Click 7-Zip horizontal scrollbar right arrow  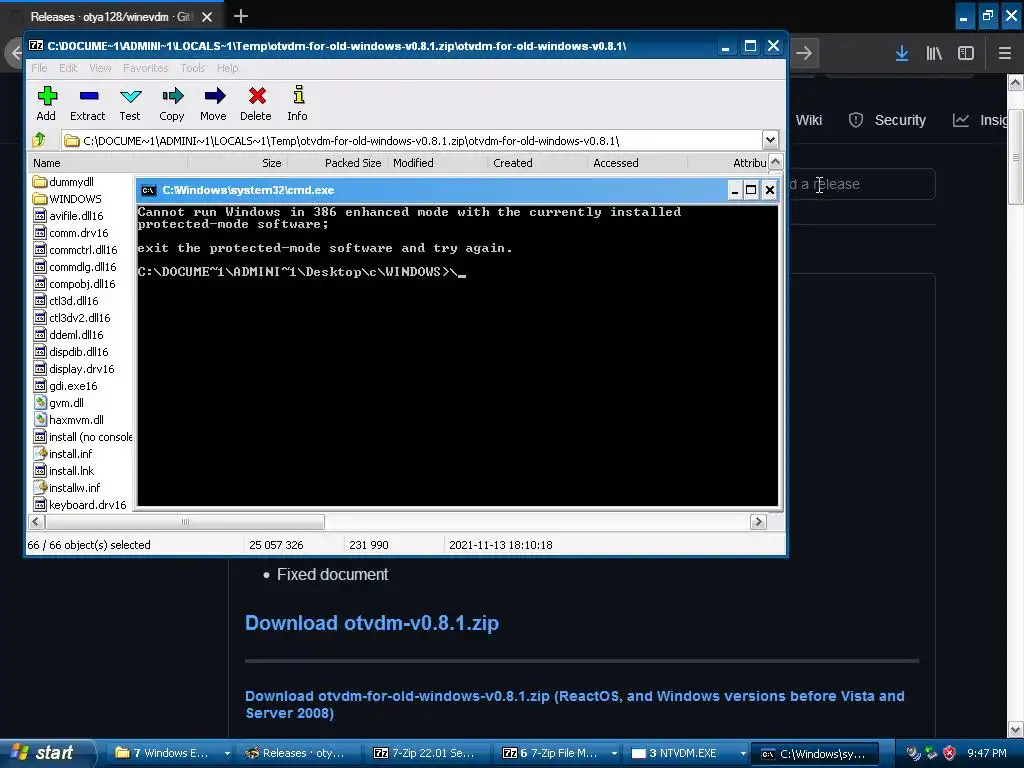click(x=758, y=521)
